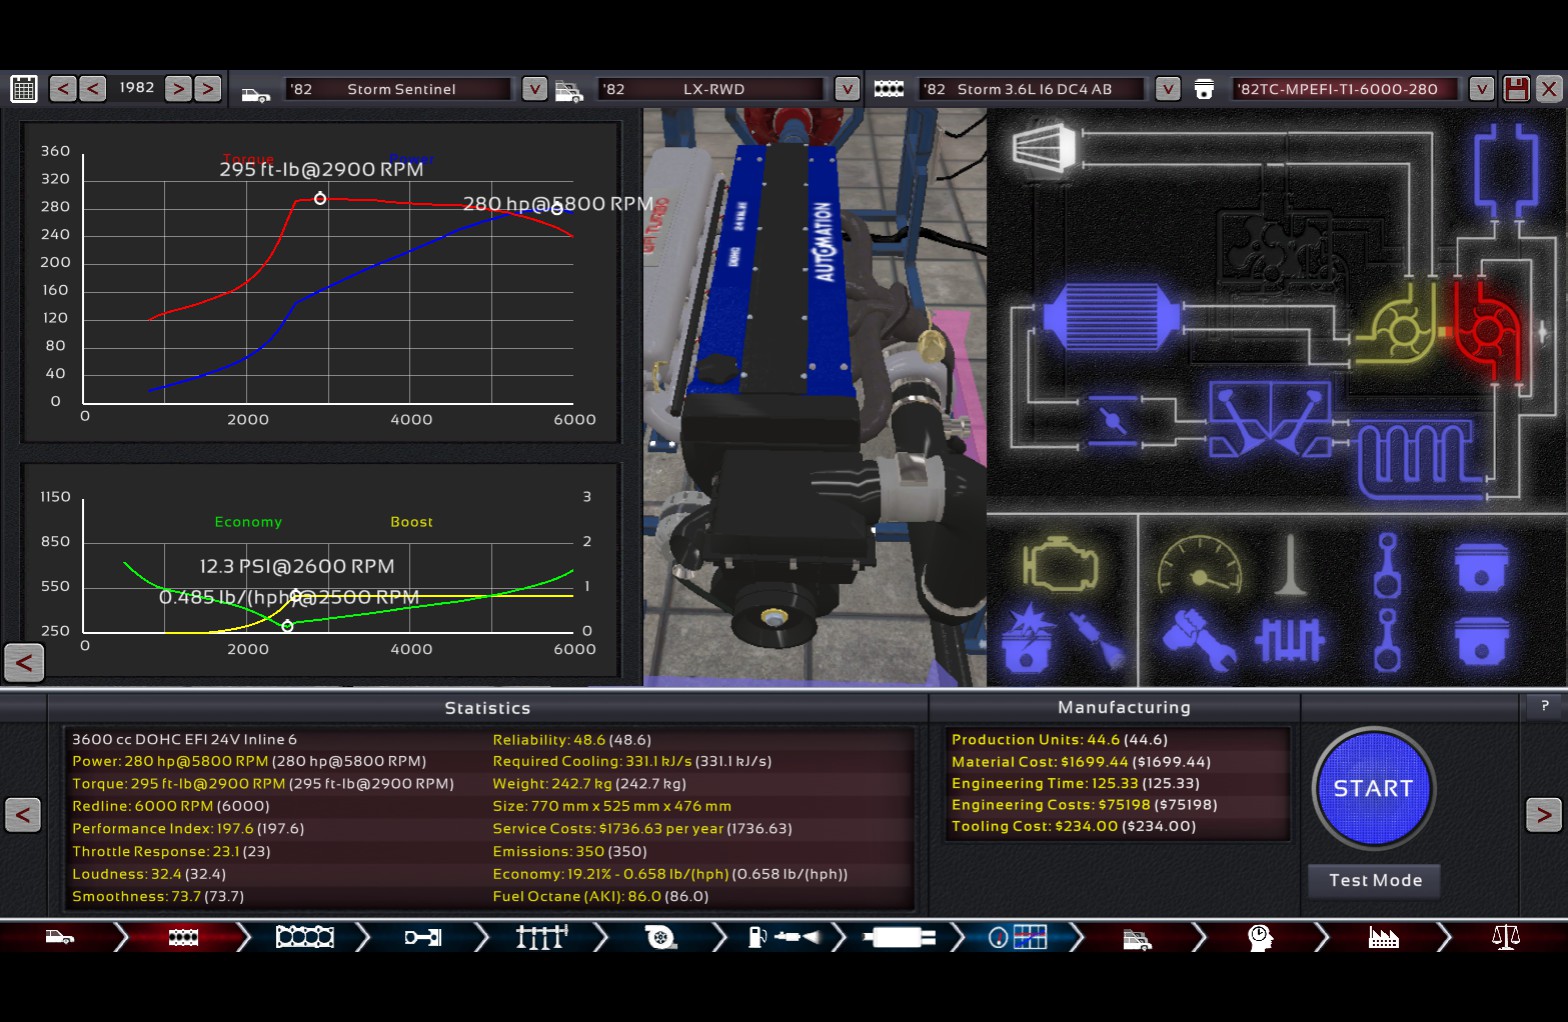Click the yellow check engine warning icon

(1060, 566)
